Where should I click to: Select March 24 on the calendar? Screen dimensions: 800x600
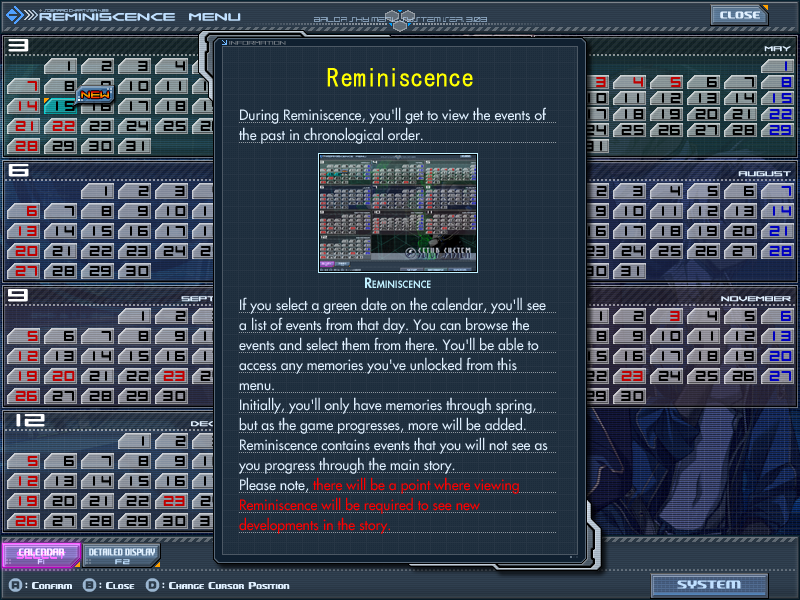[x=135, y=126]
